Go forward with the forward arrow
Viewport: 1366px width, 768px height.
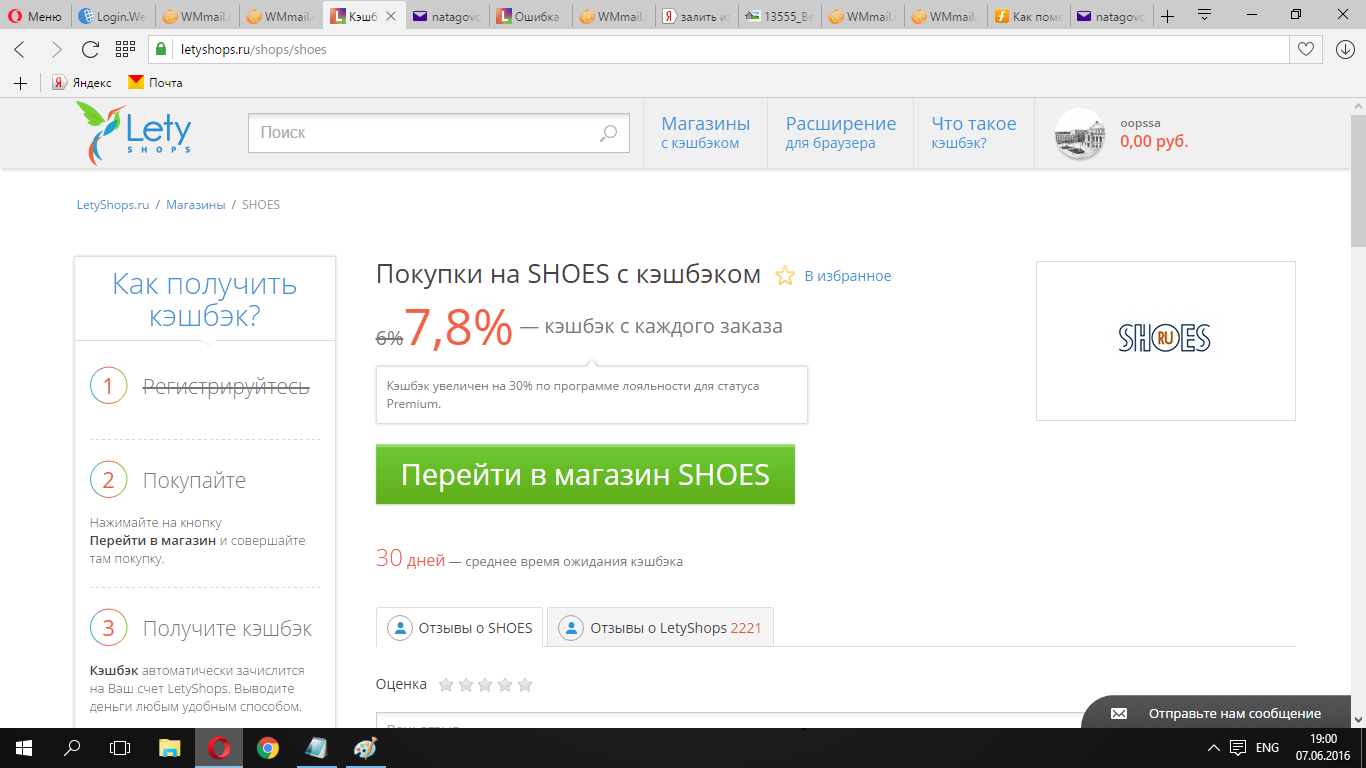click(x=56, y=49)
